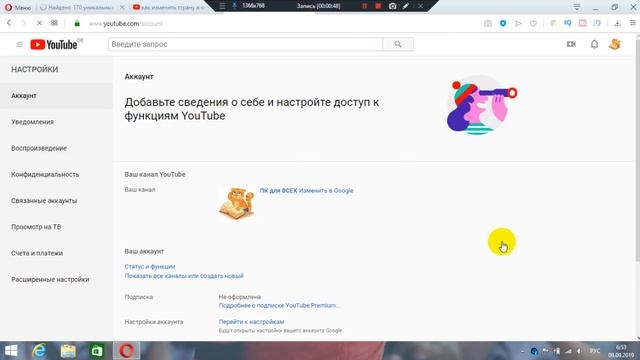Open 'Статус и функции' link
Viewport: 640px width, 360px height.
pos(150,267)
